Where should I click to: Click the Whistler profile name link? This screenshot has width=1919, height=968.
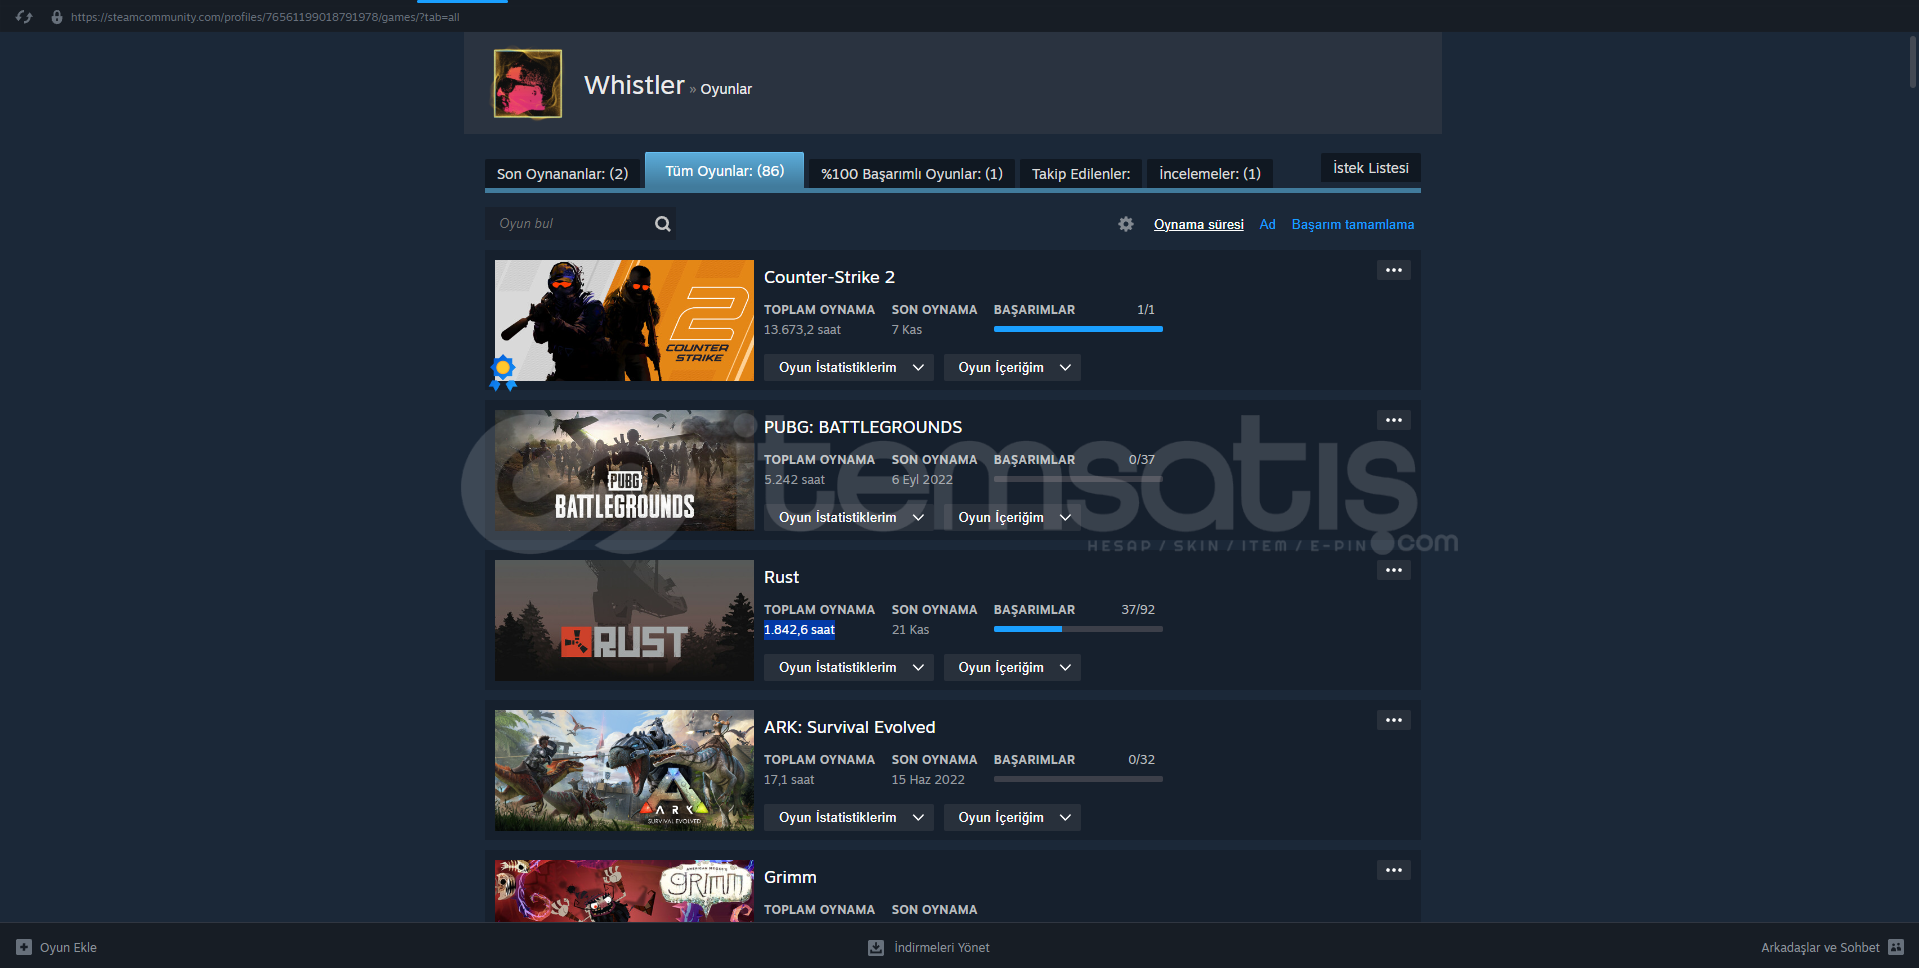[x=634, y=85]
